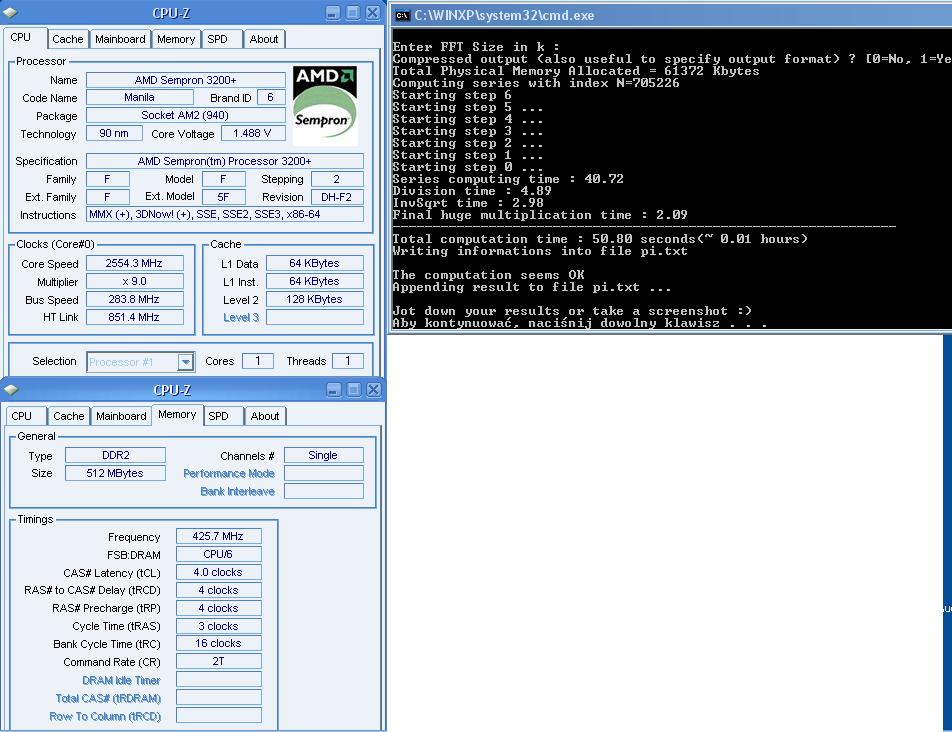
Task: Click the RAS# Precharge (tRP) value '4 clocks'
Action: tap(219, 608)
